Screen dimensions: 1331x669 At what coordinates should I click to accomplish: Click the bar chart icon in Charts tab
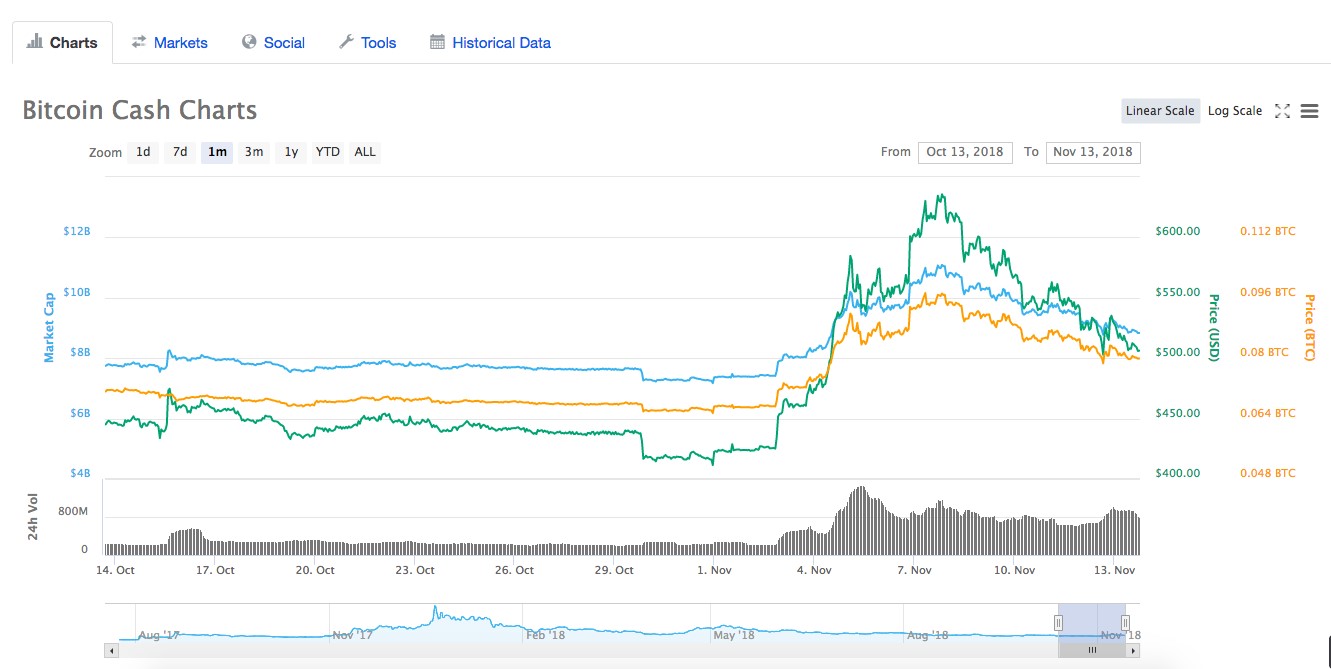[34, 42]
